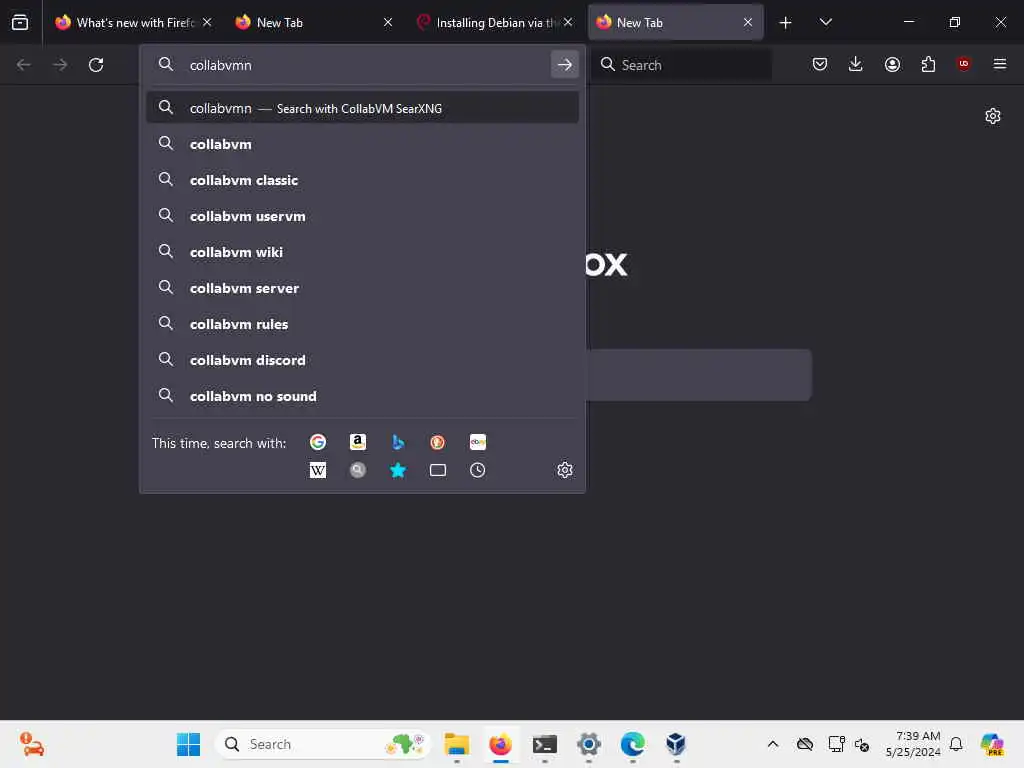Choose suggestion 'collabvm rules'
This screenshot has width=1024, height=768.
tap(362, 324)
